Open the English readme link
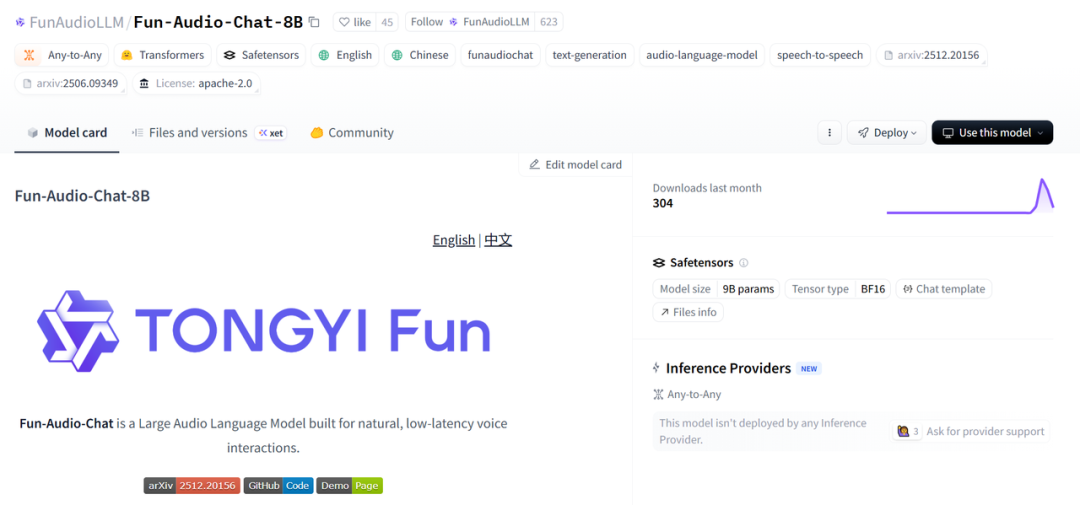This screenshot has width=1080, height=505. pyautogui.click(x=453, y=240)
